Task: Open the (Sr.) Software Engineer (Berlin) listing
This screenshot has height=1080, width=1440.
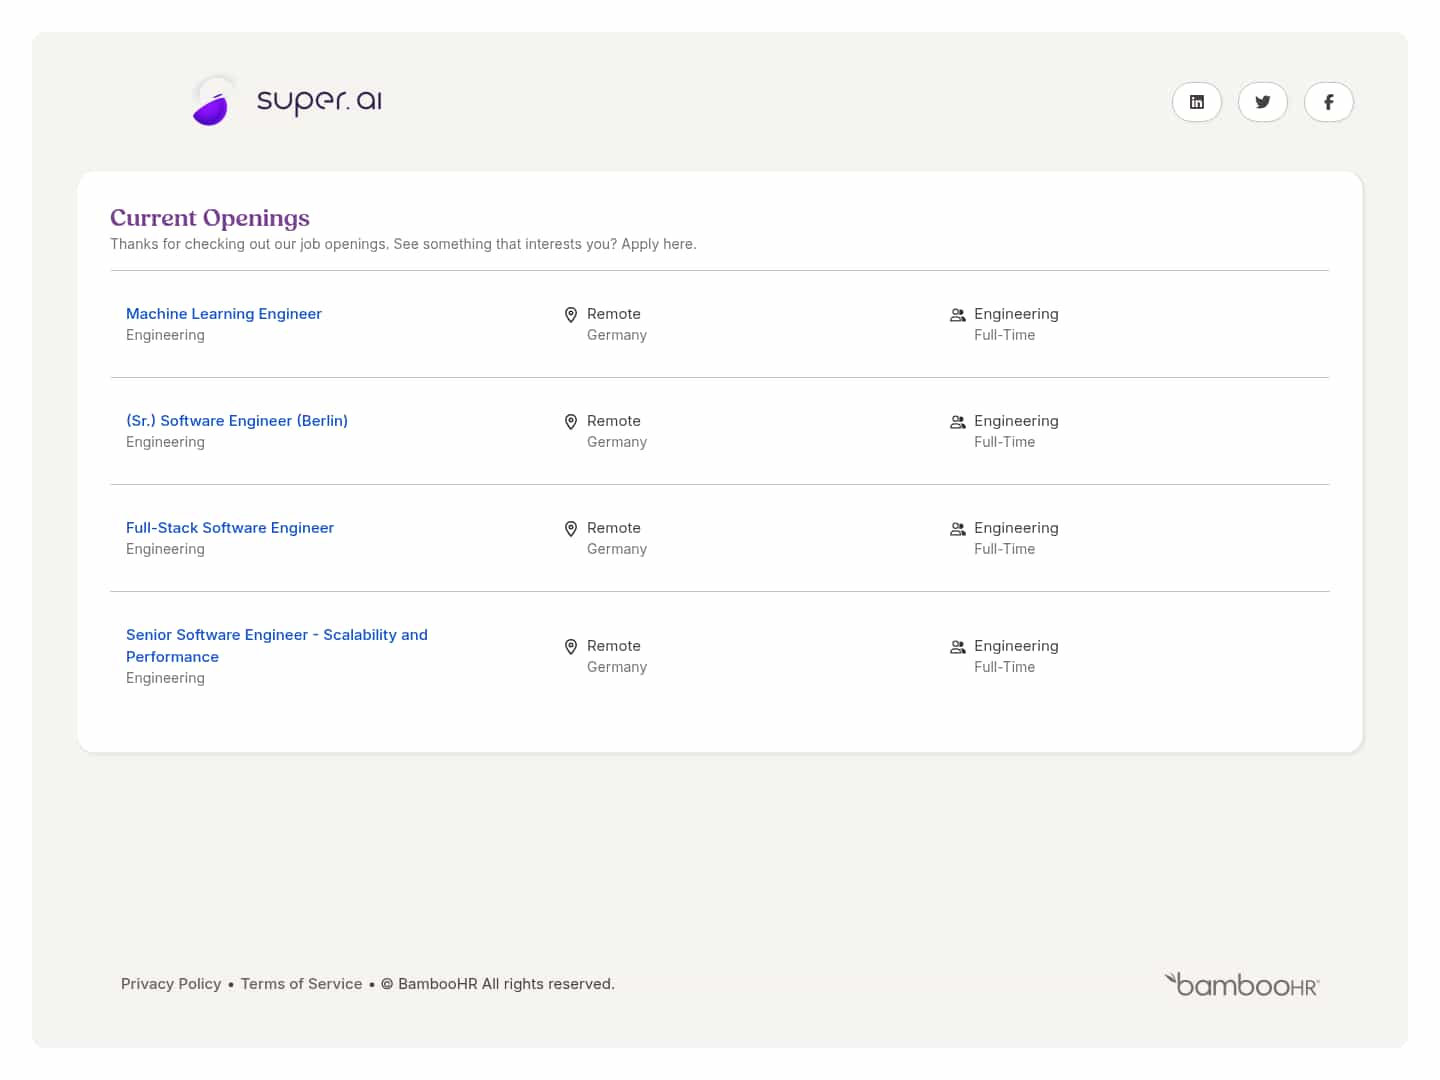Action: point(237,421)
